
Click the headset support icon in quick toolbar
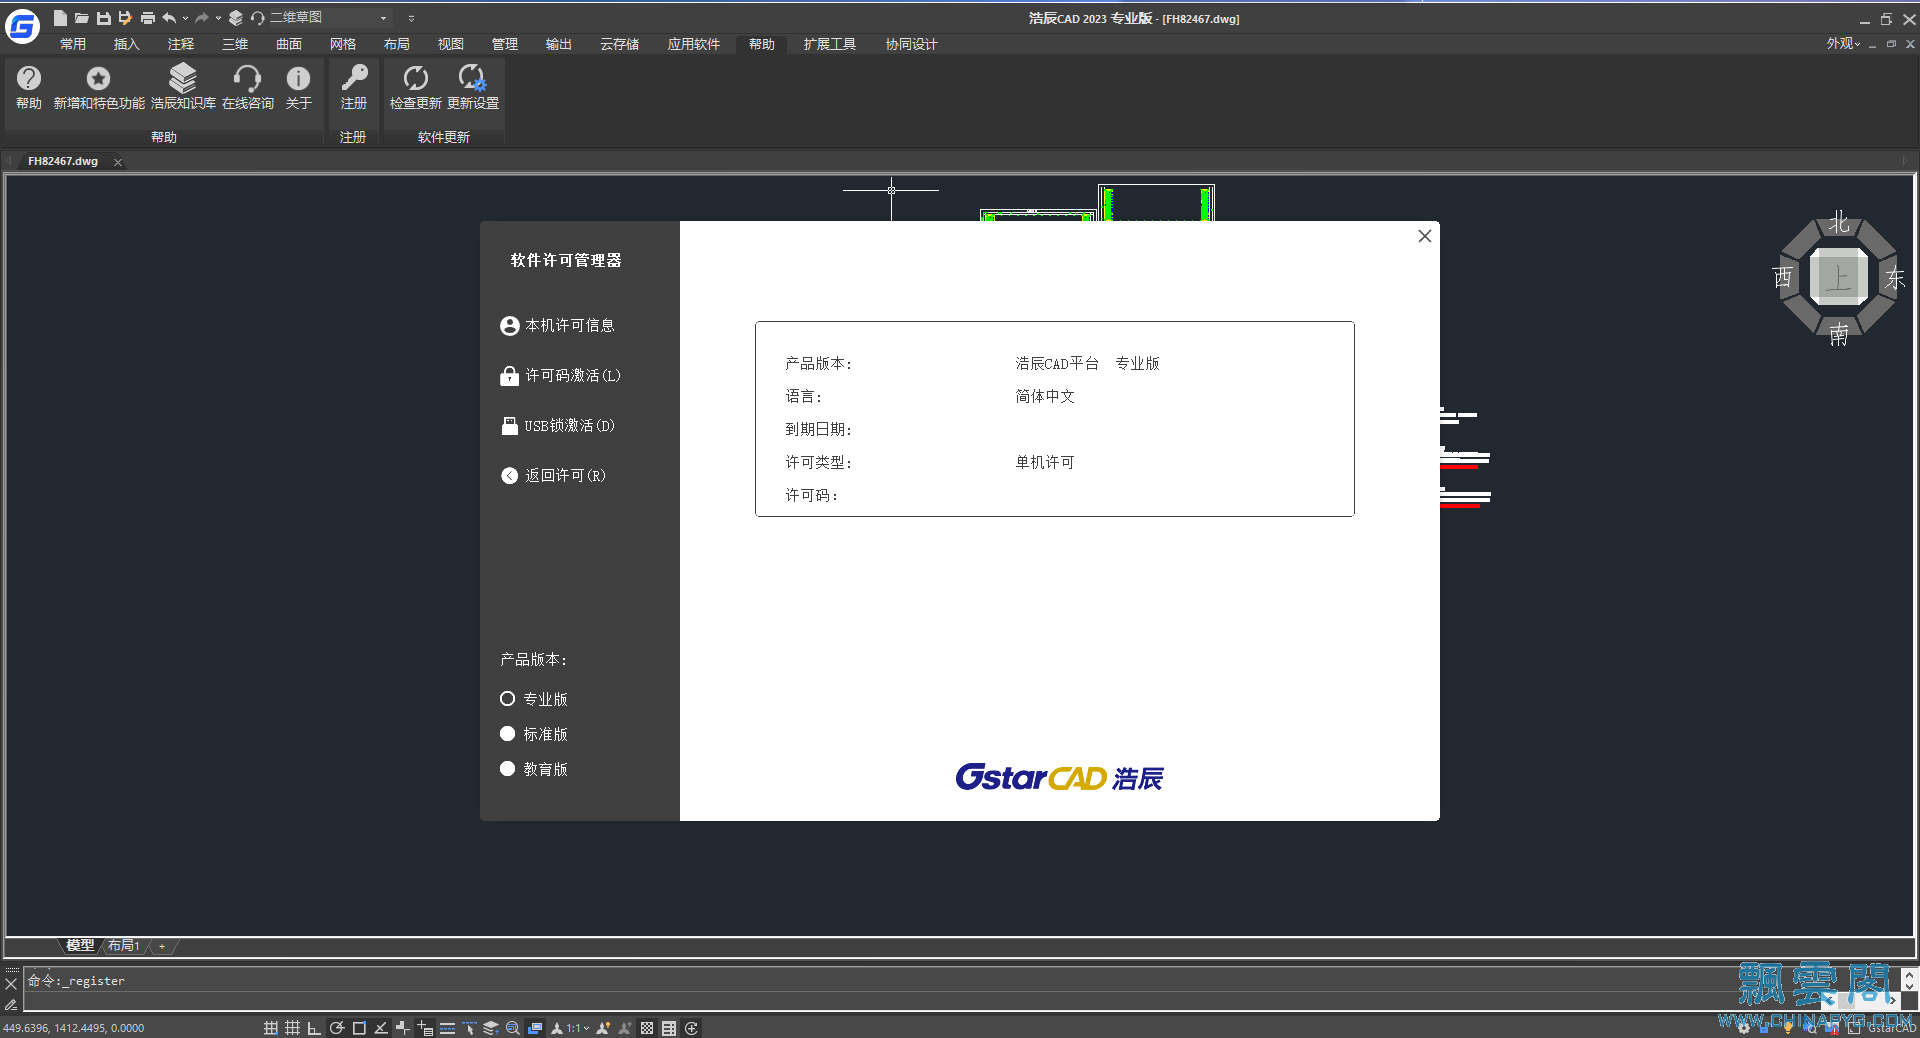click(x=258, y=18)
